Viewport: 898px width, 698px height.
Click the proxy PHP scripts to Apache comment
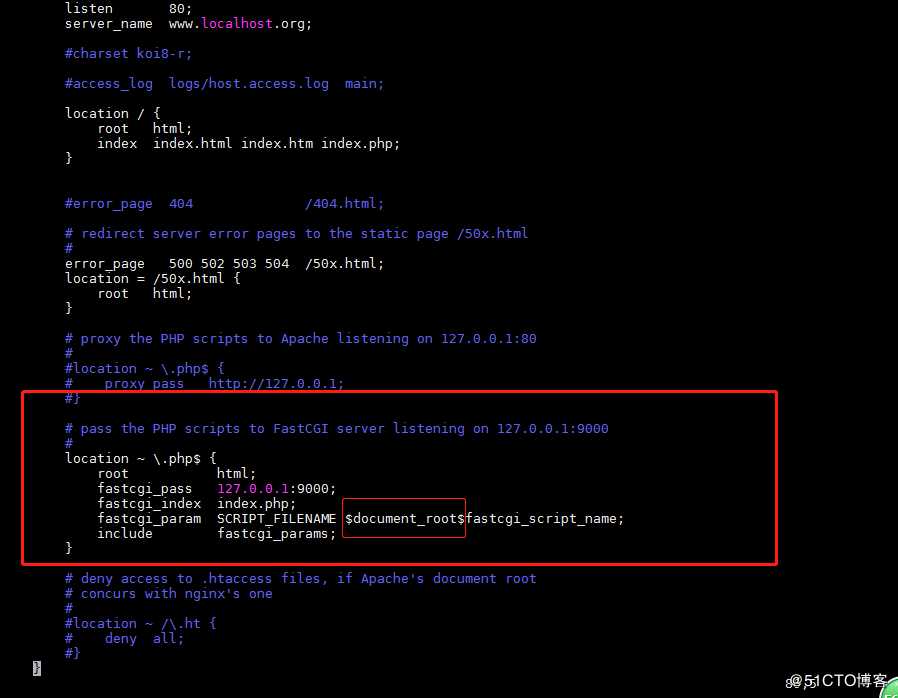(x=300, y=339)
